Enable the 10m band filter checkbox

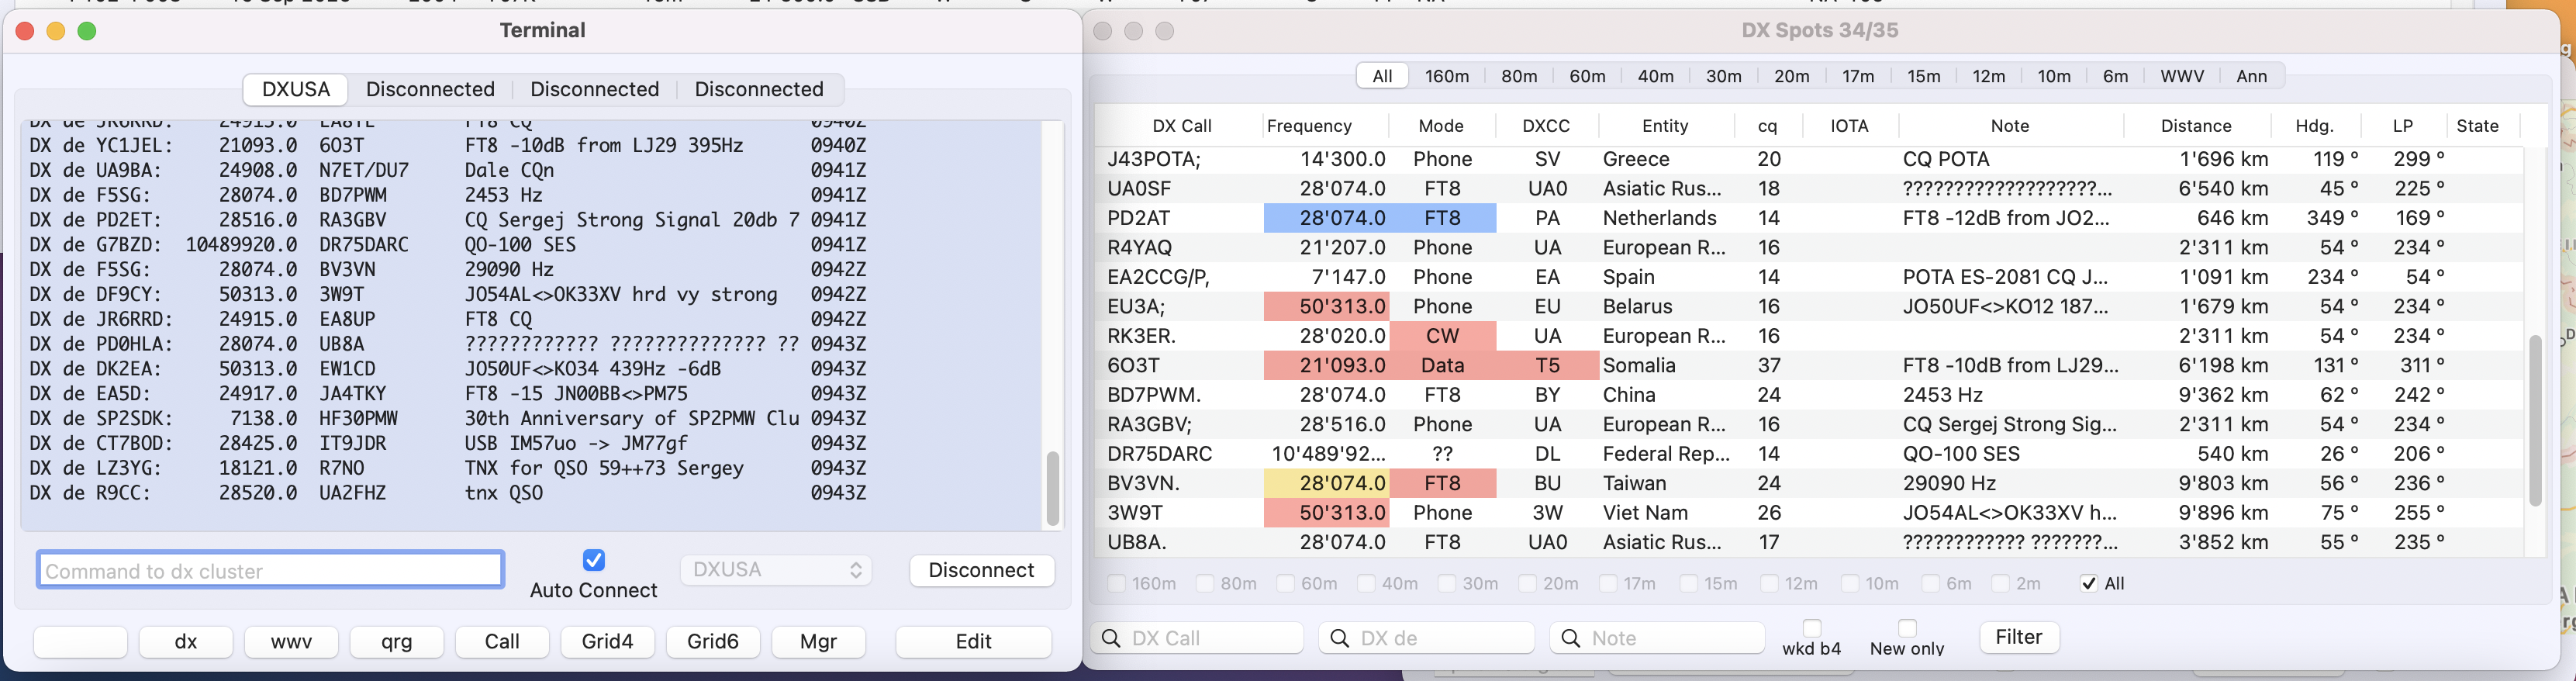(1850, 583)
